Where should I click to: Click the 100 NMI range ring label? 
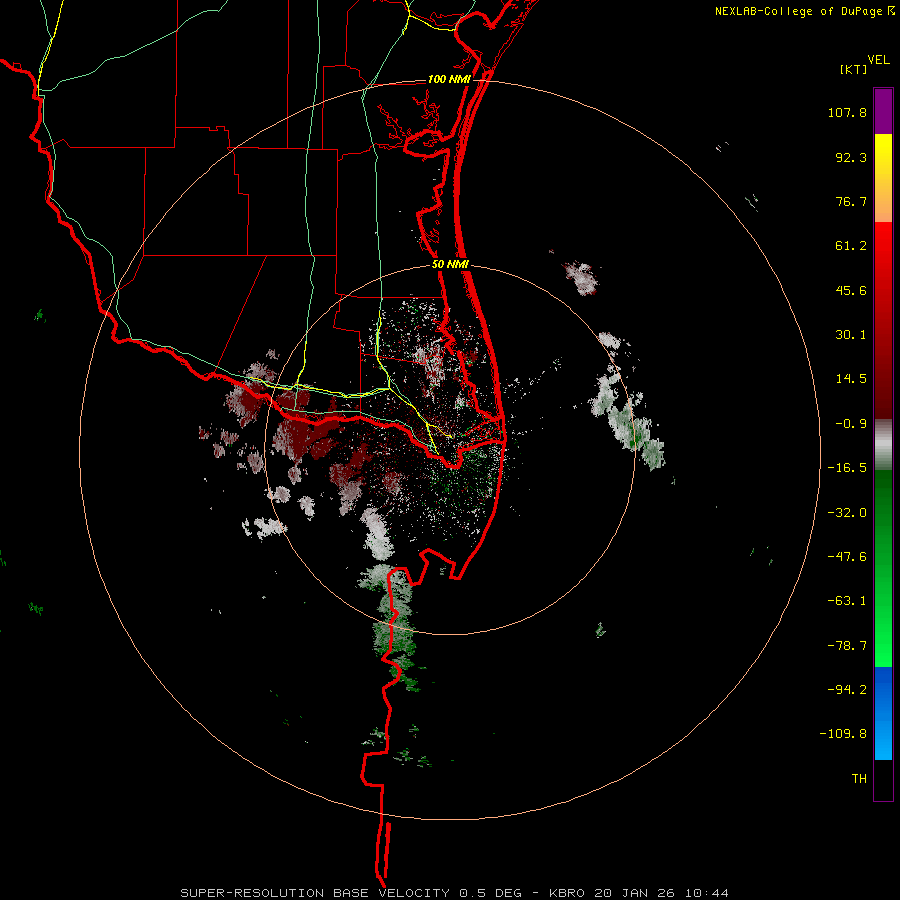click(449, 79)
